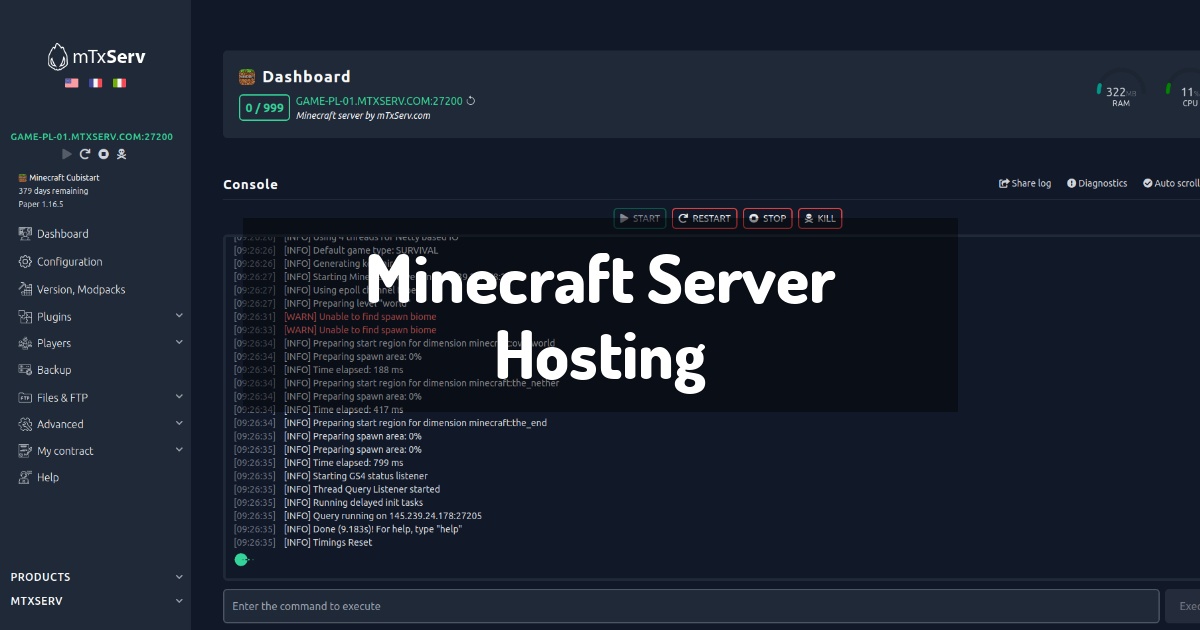Toggle Auto scroll option
This screenshot has width=1200, height=630.
1171,183
